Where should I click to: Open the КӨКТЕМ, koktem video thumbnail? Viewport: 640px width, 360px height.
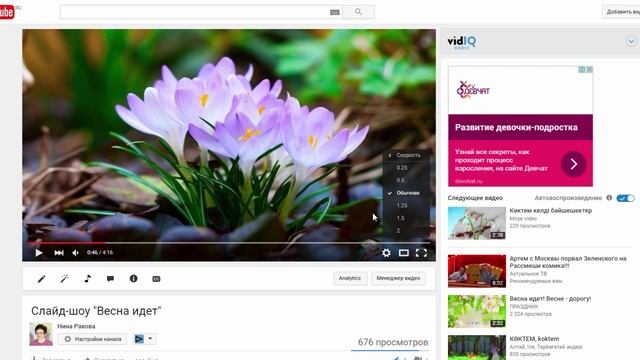point(477,348)
